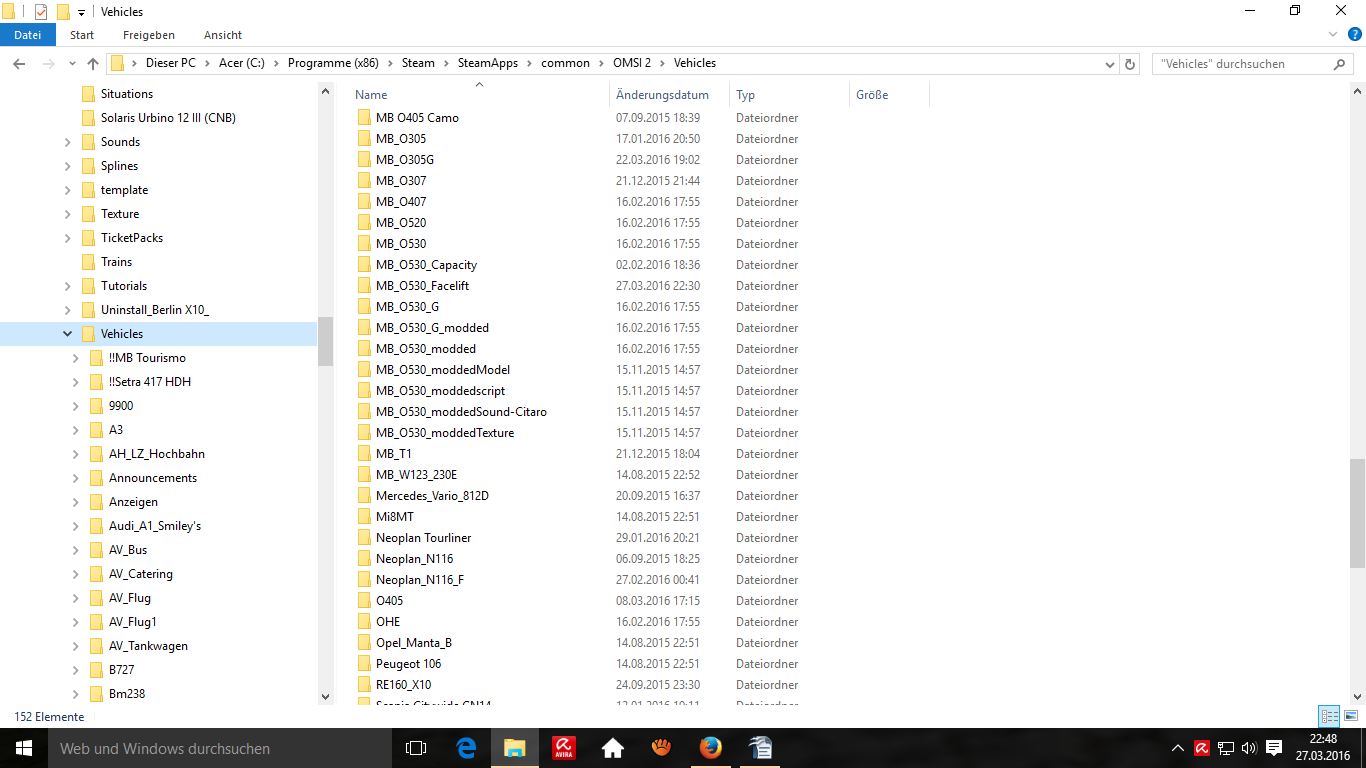Click the New folder quick access icon
The width and height of the screenshot is (1366, 768).
coord(63,12)
